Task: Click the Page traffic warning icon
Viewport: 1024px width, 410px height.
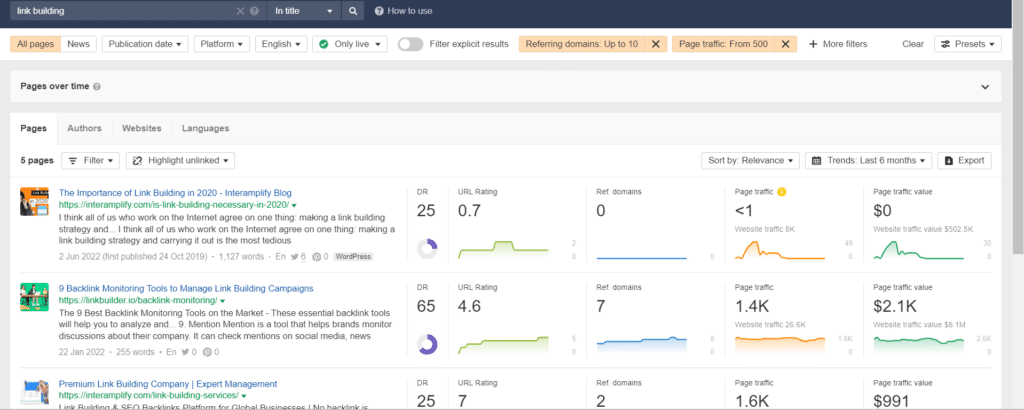Action: (x=782, y=192)
